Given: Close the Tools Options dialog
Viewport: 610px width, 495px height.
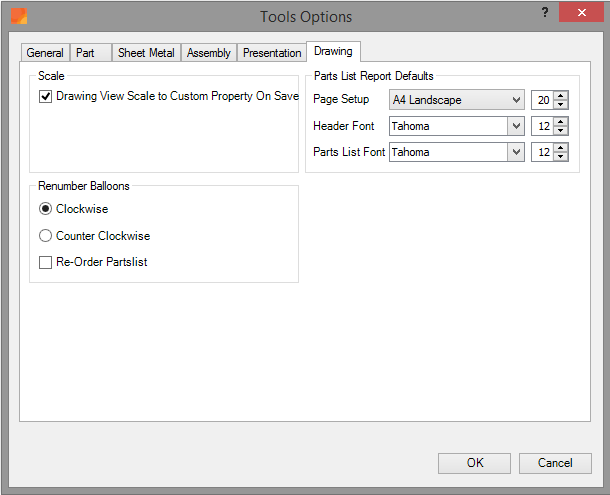Looking at the screenshot, I should coord(581,12).
